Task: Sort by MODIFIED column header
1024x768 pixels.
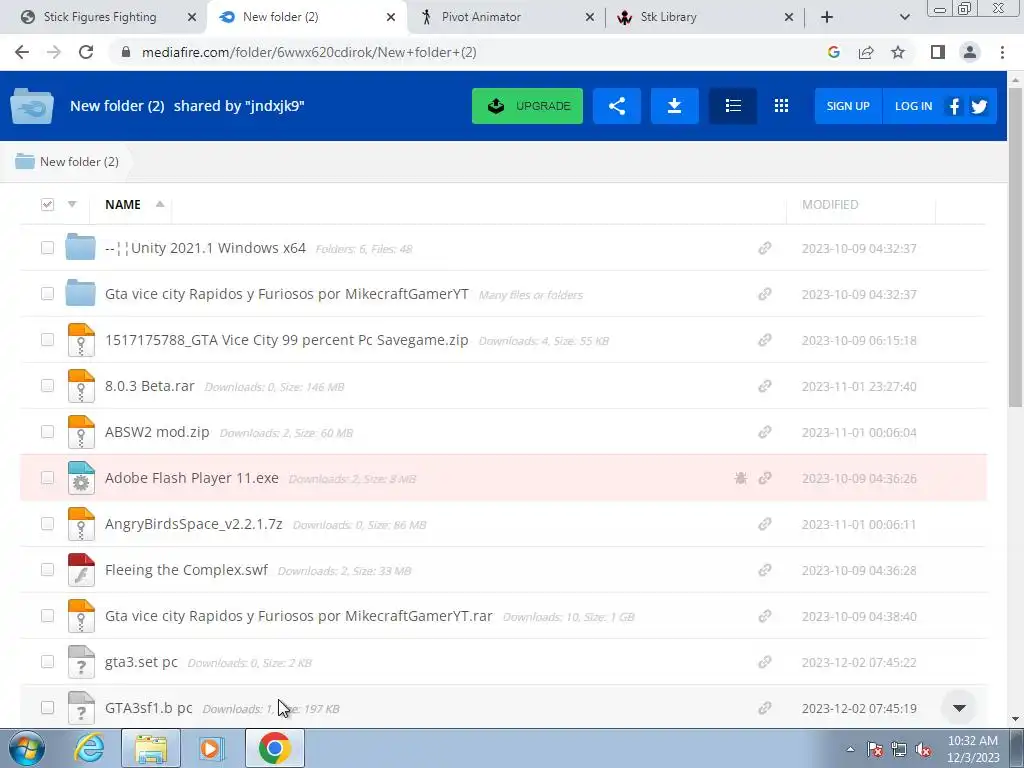Action: [829, 204]
